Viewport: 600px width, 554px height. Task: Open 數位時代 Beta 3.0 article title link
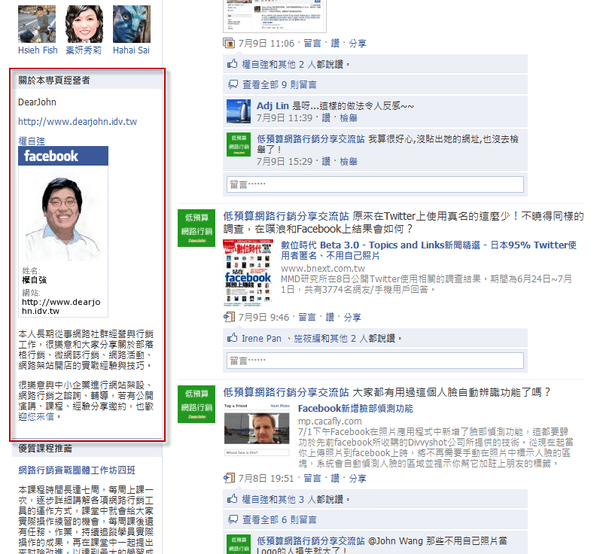[429, 250]
